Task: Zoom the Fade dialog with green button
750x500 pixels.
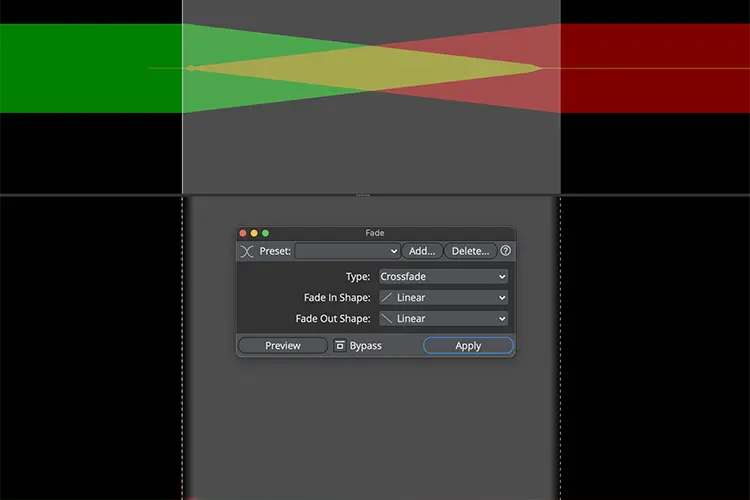Action: [265, 233]
